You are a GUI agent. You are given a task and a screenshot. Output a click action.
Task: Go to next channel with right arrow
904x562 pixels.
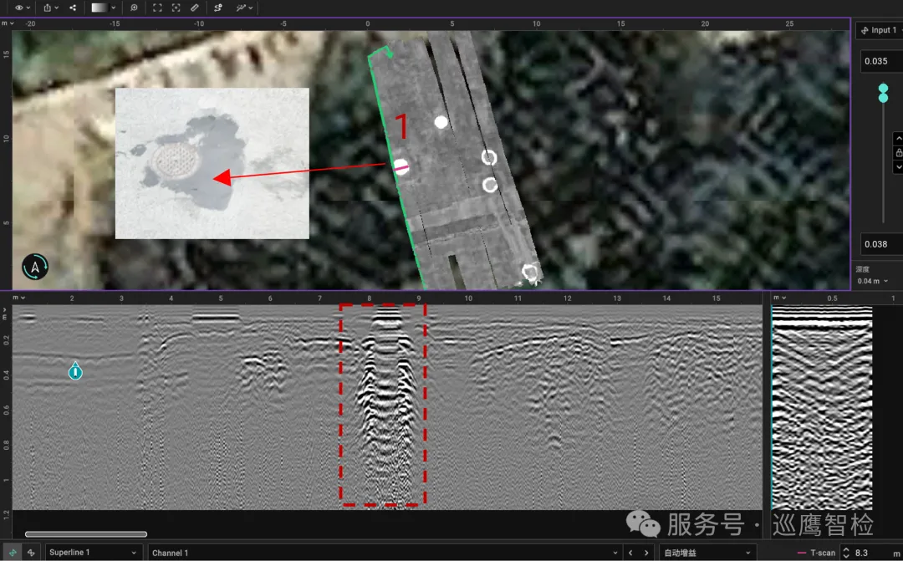click(647, 552)
